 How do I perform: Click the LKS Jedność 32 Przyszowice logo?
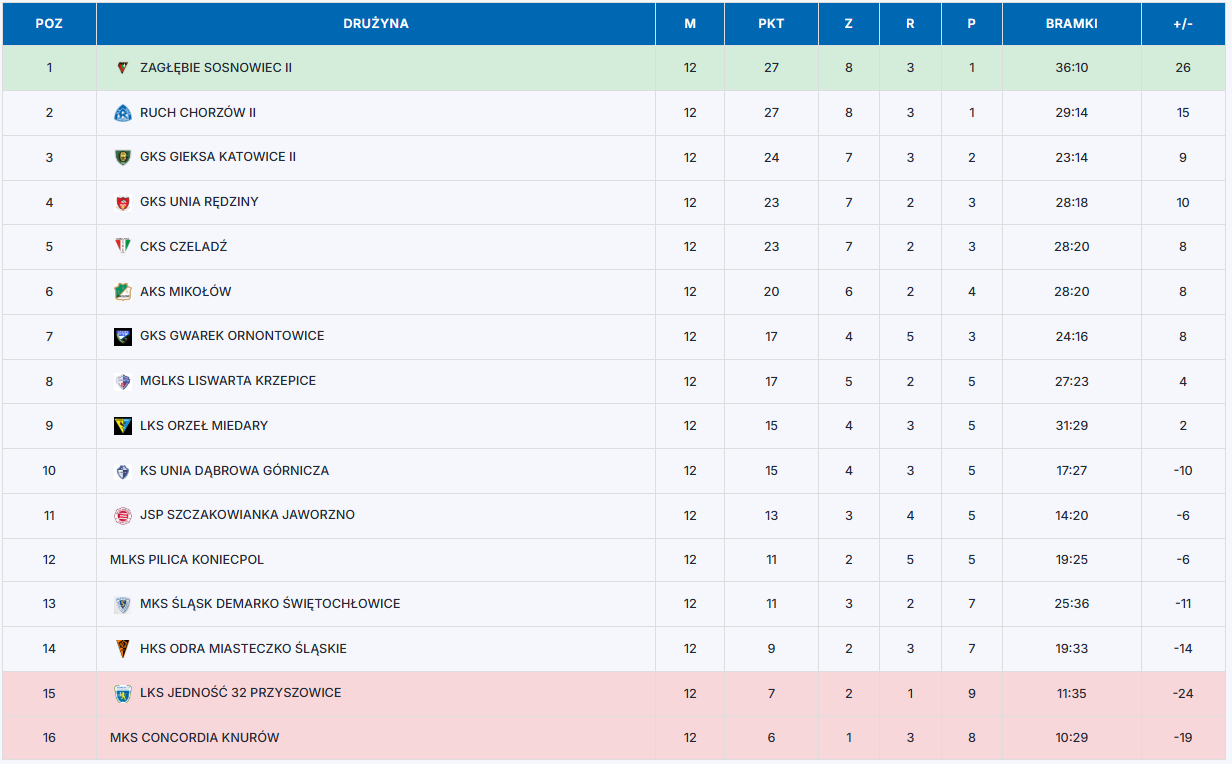[x=123, y=693]
